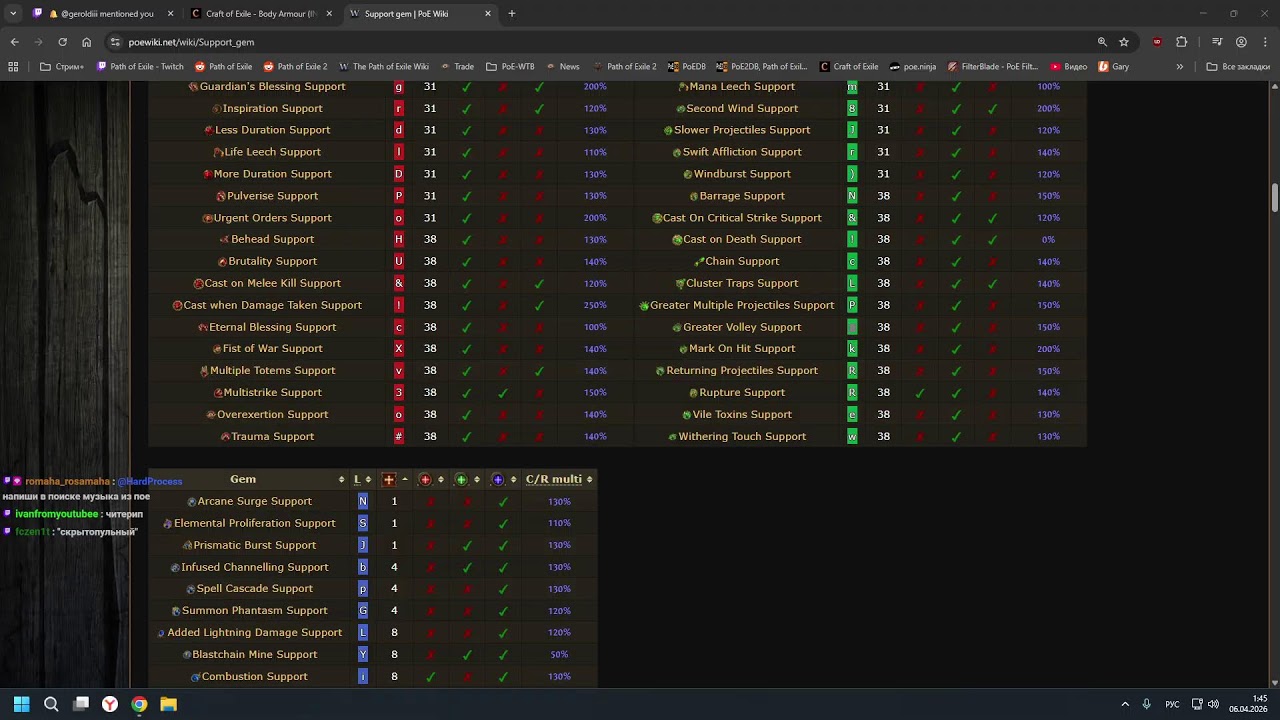Open Windows taskbar search
The width and height of the screenshot is (1280, 720).
tap(51, 704)
